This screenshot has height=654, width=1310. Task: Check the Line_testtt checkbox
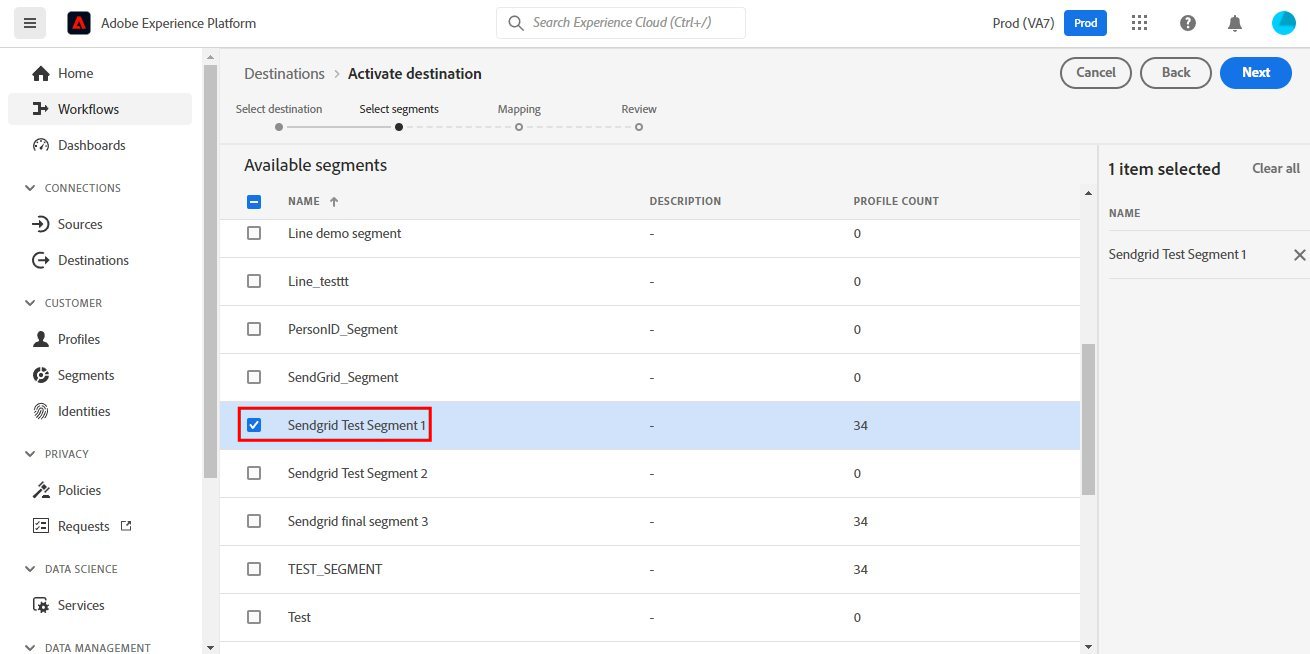(x=254, y=281)
